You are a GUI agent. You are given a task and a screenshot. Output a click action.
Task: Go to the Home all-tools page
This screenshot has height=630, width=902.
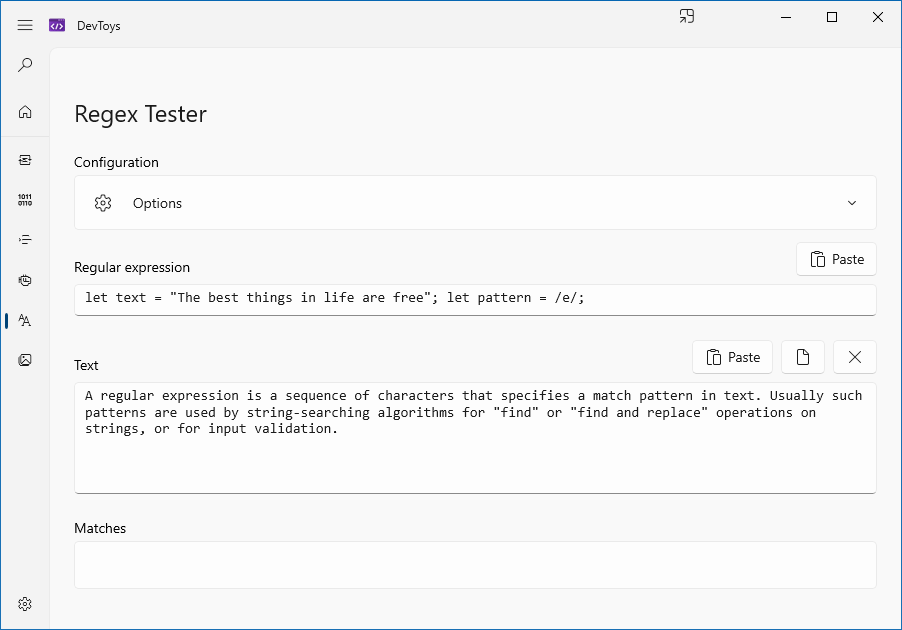25,112
